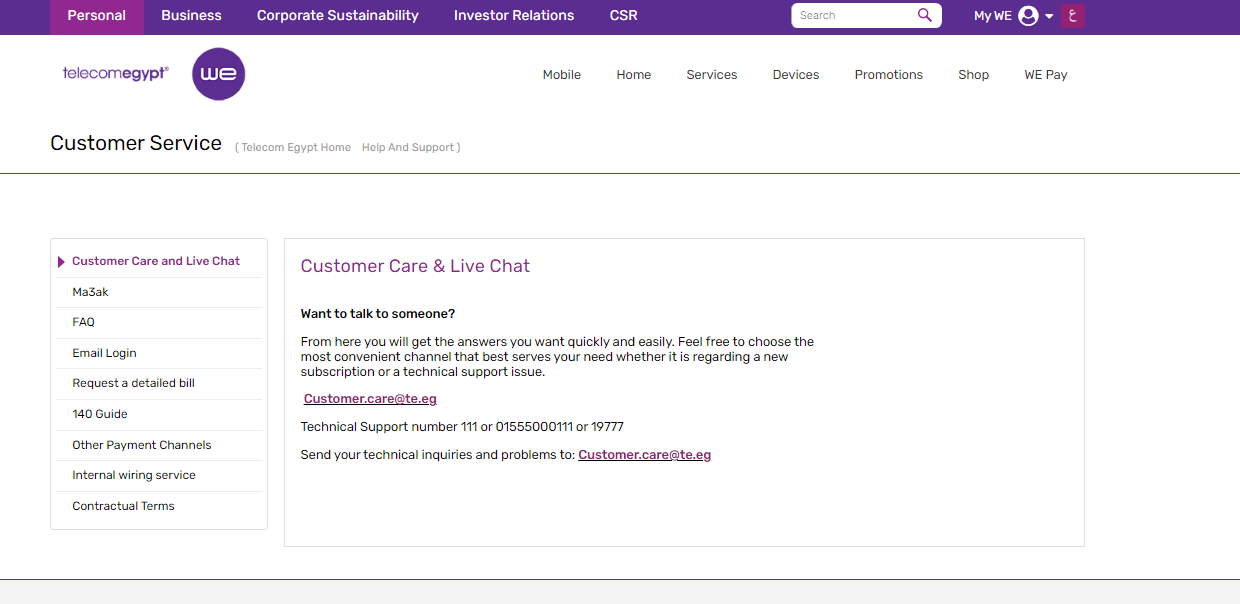Screen dimensions: 1240x604
Task: Open the Contractual Terms link
Action: pyautogui.click(x=123, y=506)
